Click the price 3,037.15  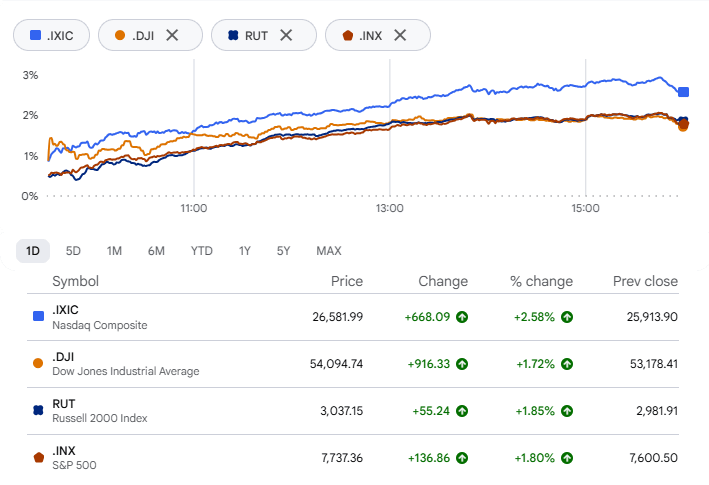341,411
